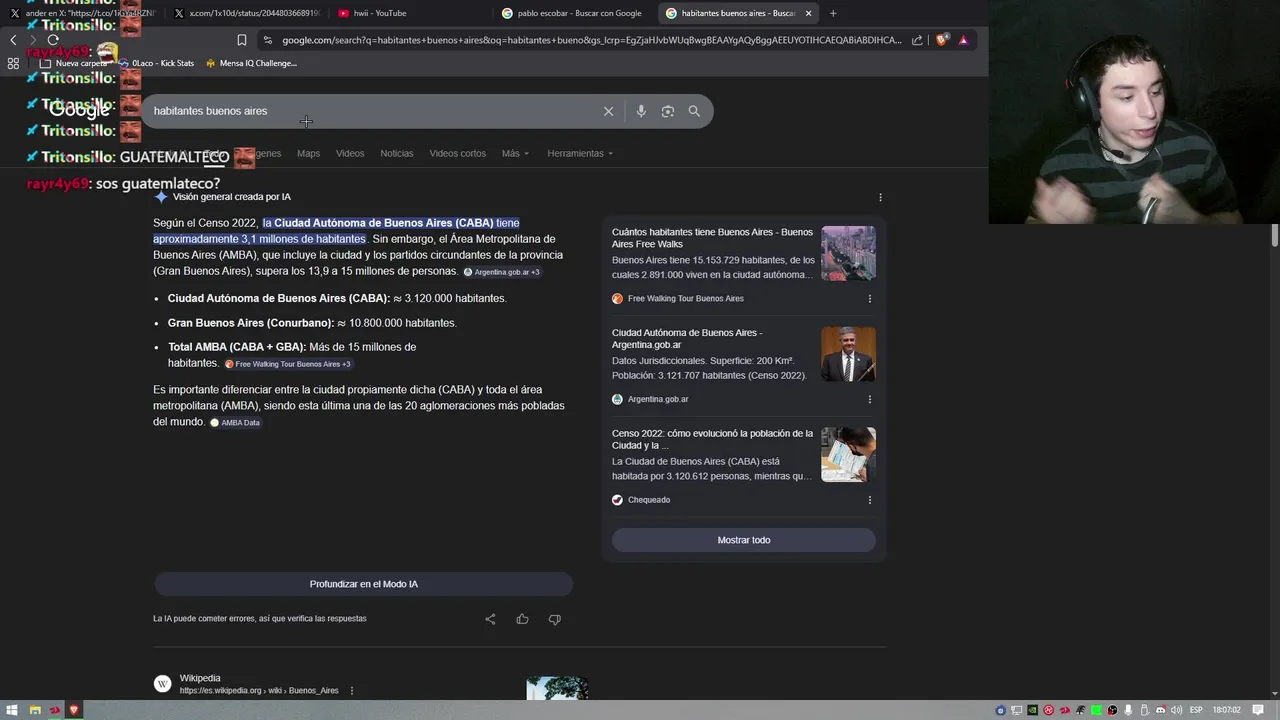Image resolution: width=1280 pixels, height=720 pixels.
Task: Start voice search with the microphone icon
Action: point(641,111)
